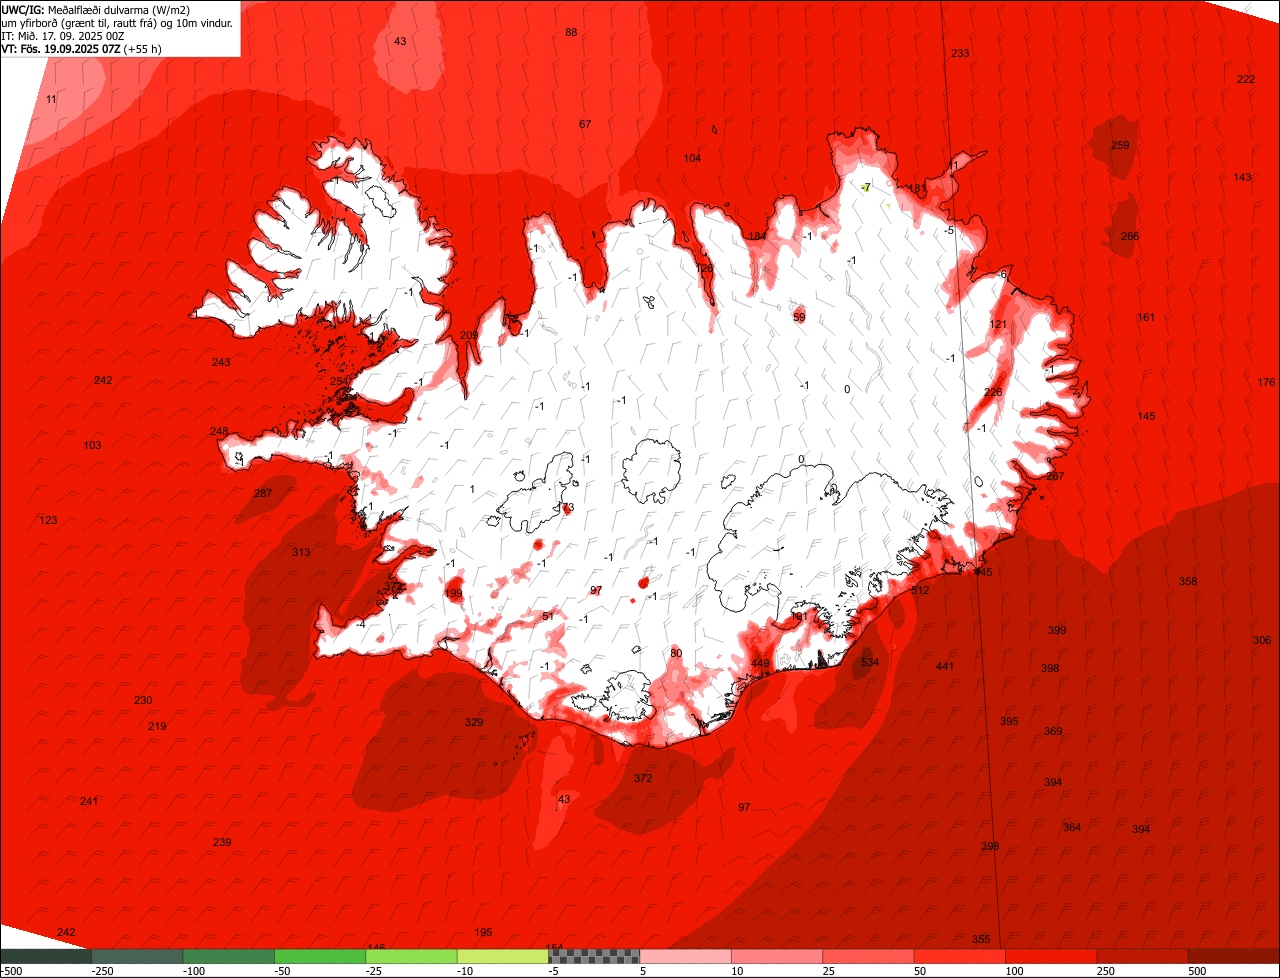Click the pale pink legend swatch (5 to 10)

point(685,956)
